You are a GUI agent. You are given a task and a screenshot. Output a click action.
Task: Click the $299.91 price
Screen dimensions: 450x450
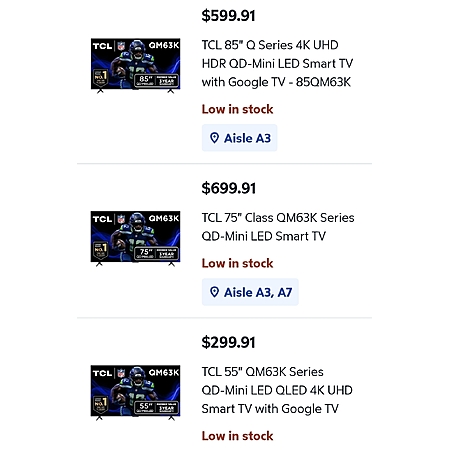(x=228, y=342)
